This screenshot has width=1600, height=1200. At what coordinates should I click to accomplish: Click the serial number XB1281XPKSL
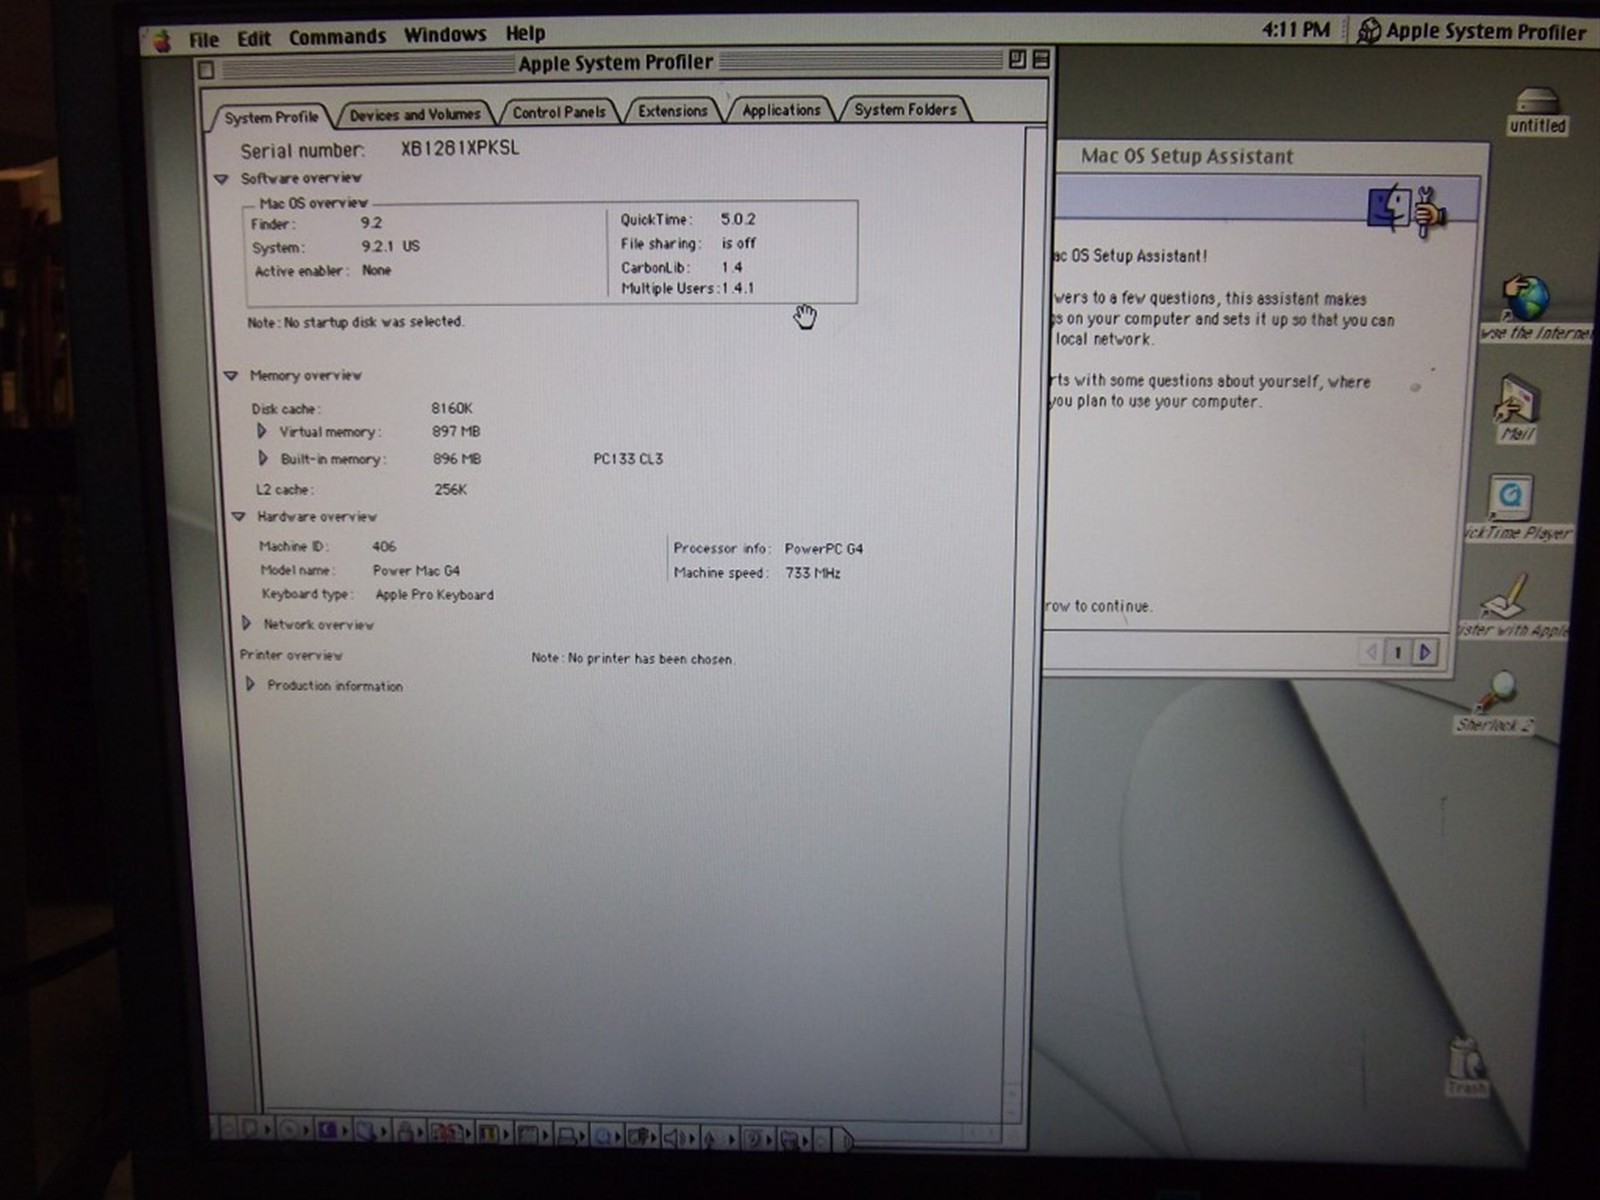tap(460, 148)
